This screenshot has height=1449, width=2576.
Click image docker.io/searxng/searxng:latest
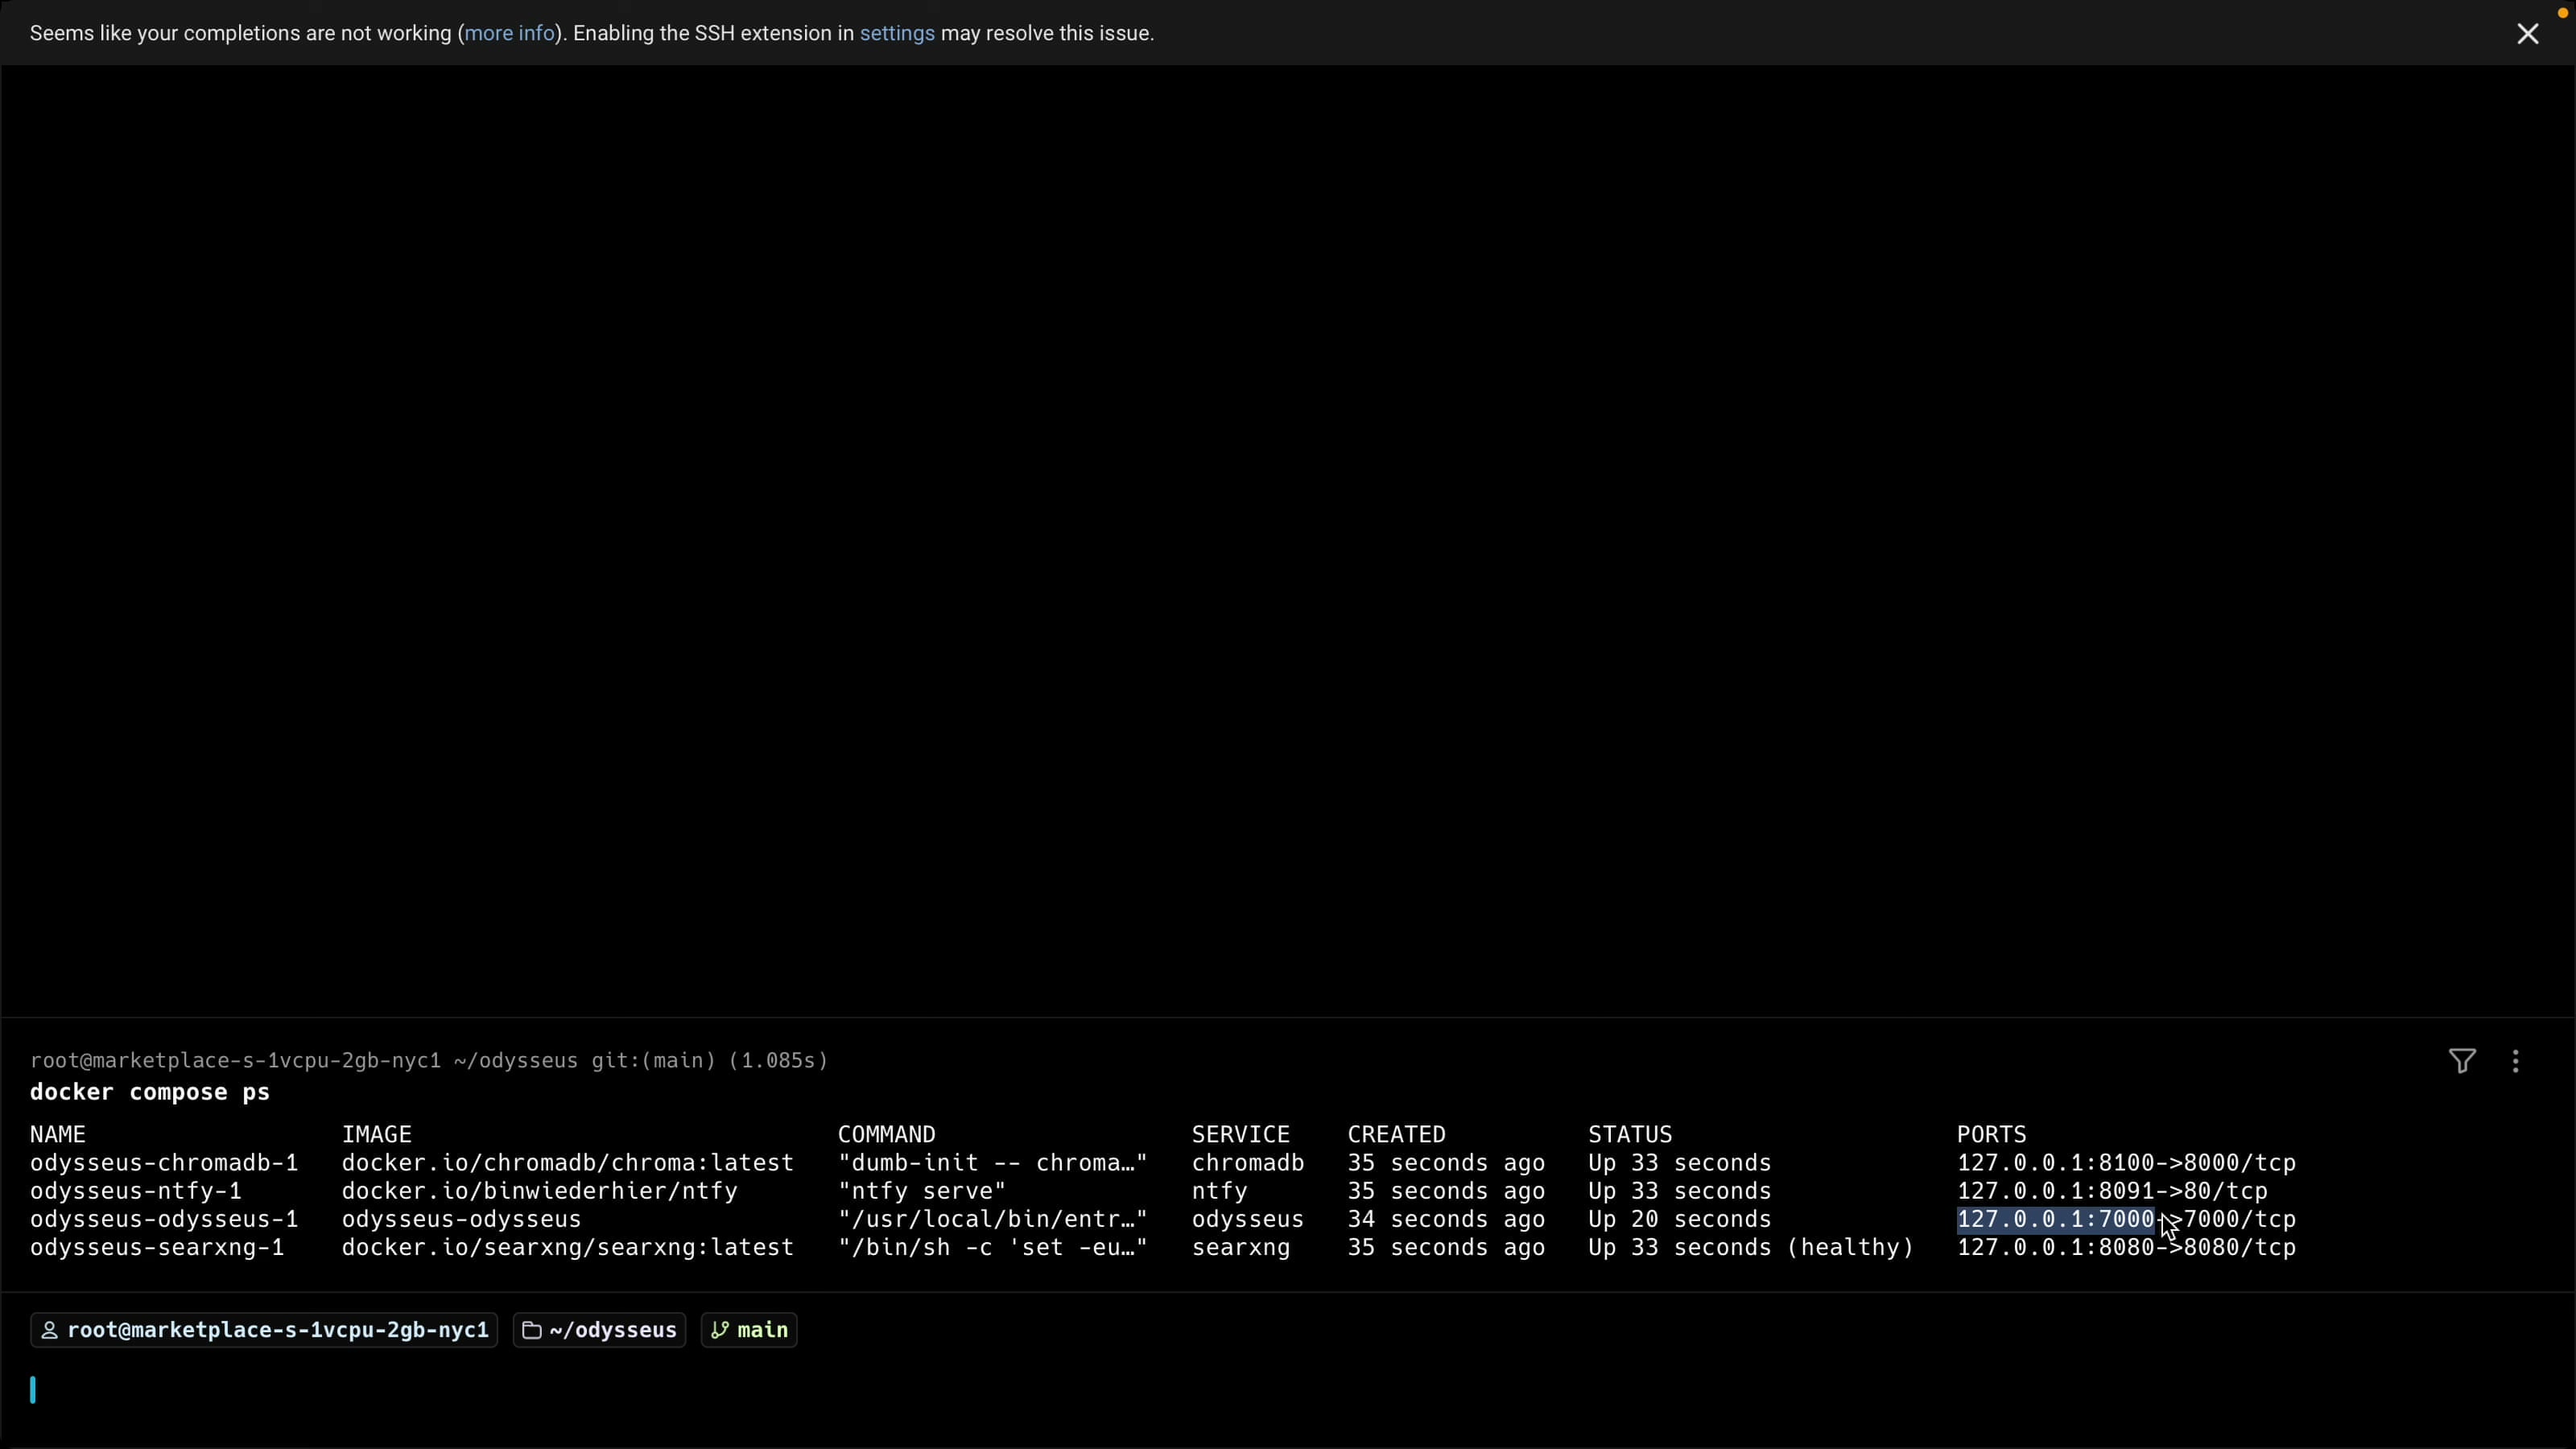568,1247
